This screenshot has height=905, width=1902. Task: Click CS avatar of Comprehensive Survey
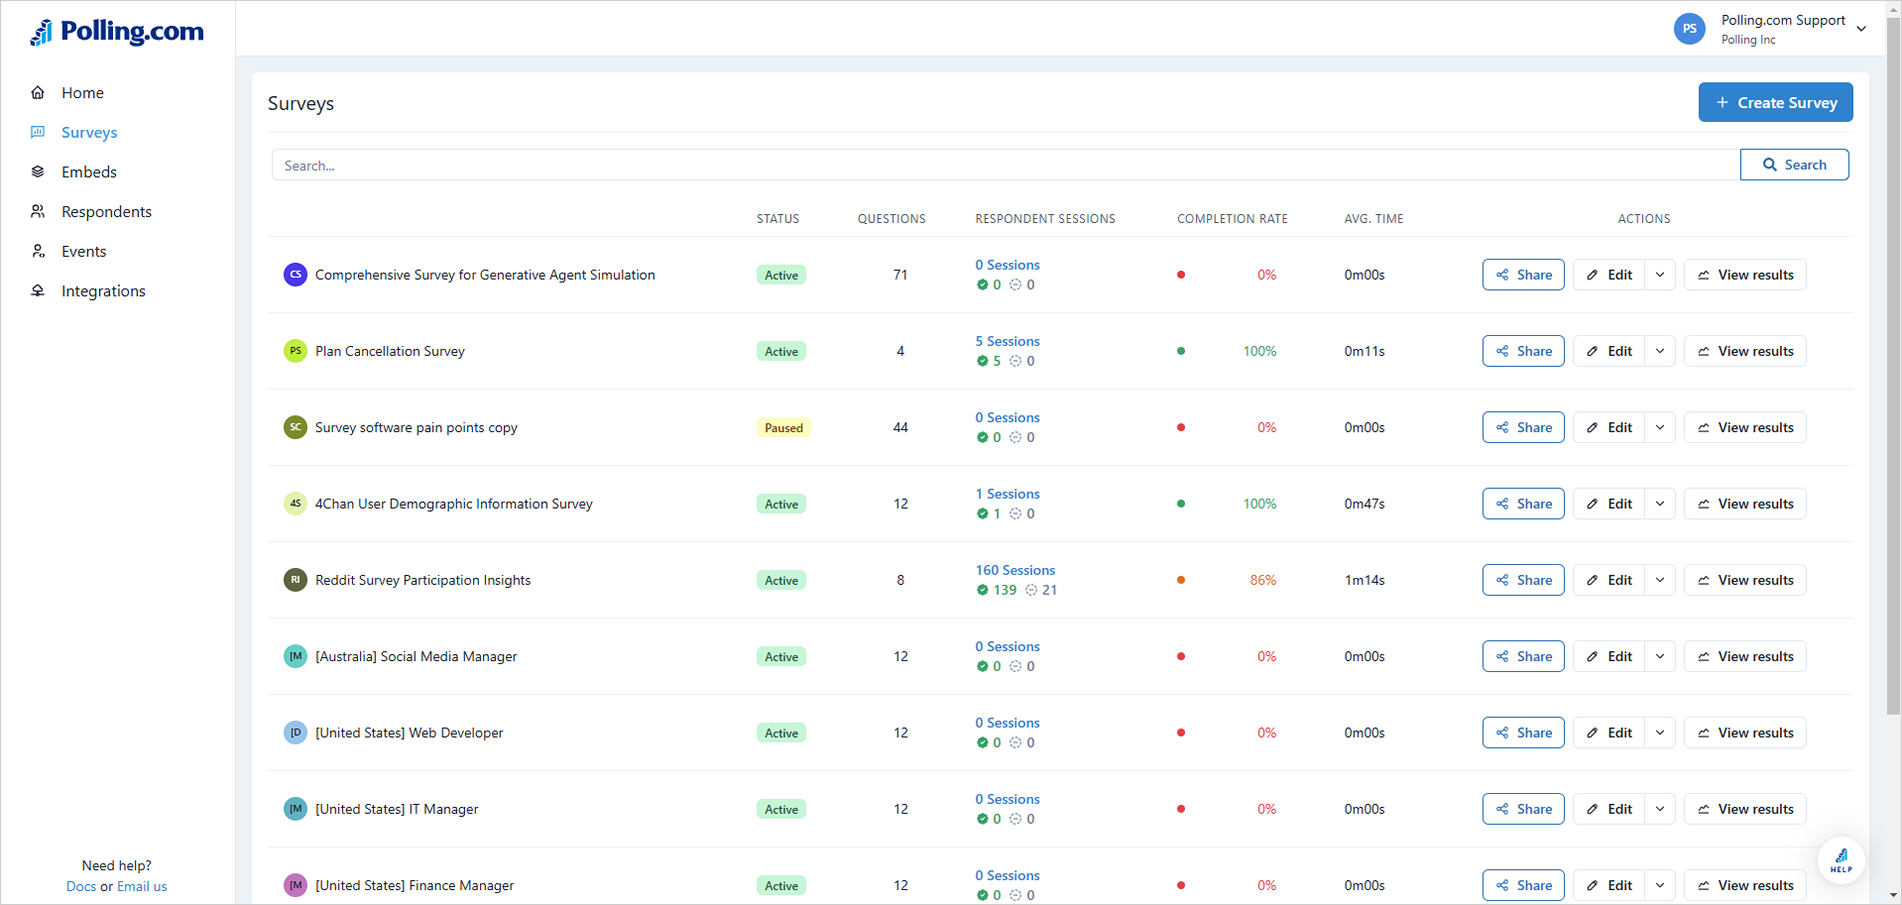click(x=295, y=275)
